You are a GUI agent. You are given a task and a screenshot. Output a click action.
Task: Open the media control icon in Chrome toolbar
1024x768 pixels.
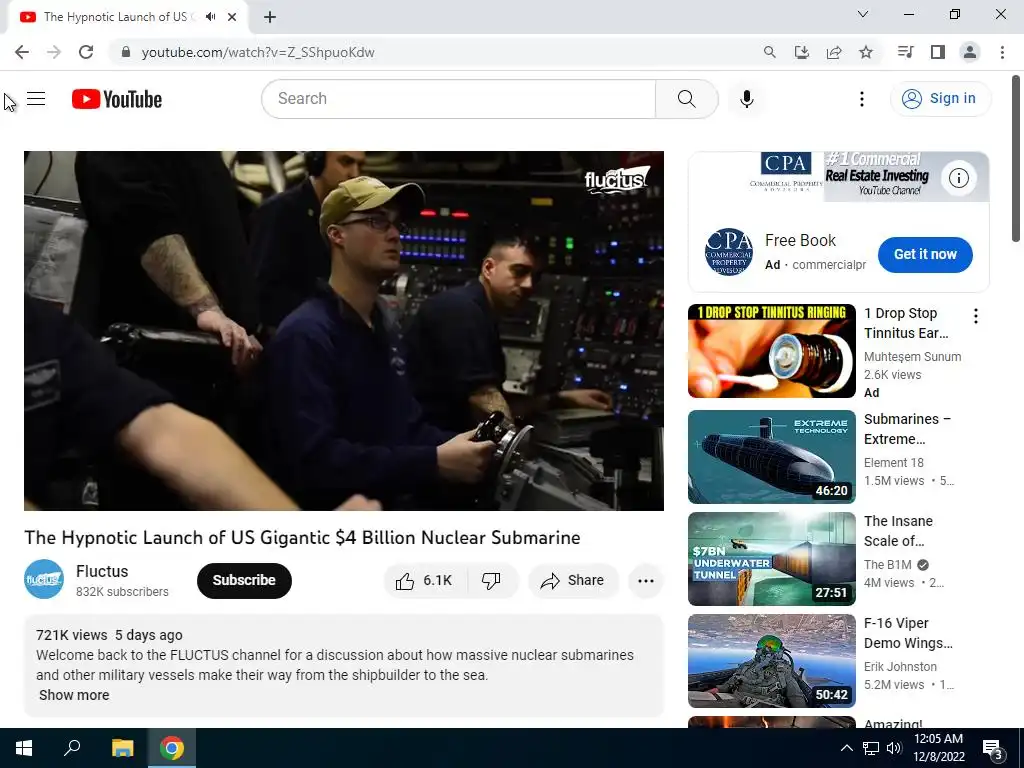905,52
